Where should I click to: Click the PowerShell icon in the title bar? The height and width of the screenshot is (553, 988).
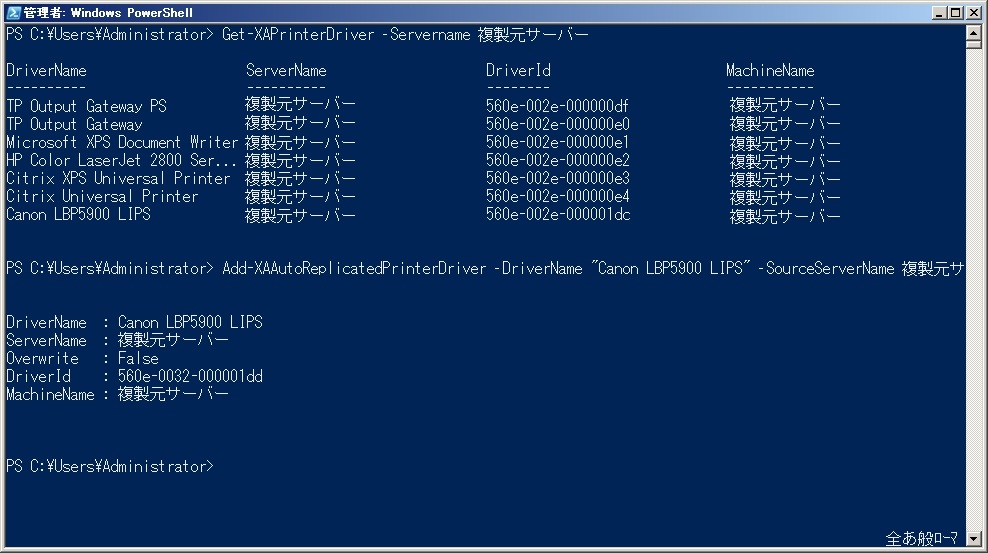pos(13,12)
